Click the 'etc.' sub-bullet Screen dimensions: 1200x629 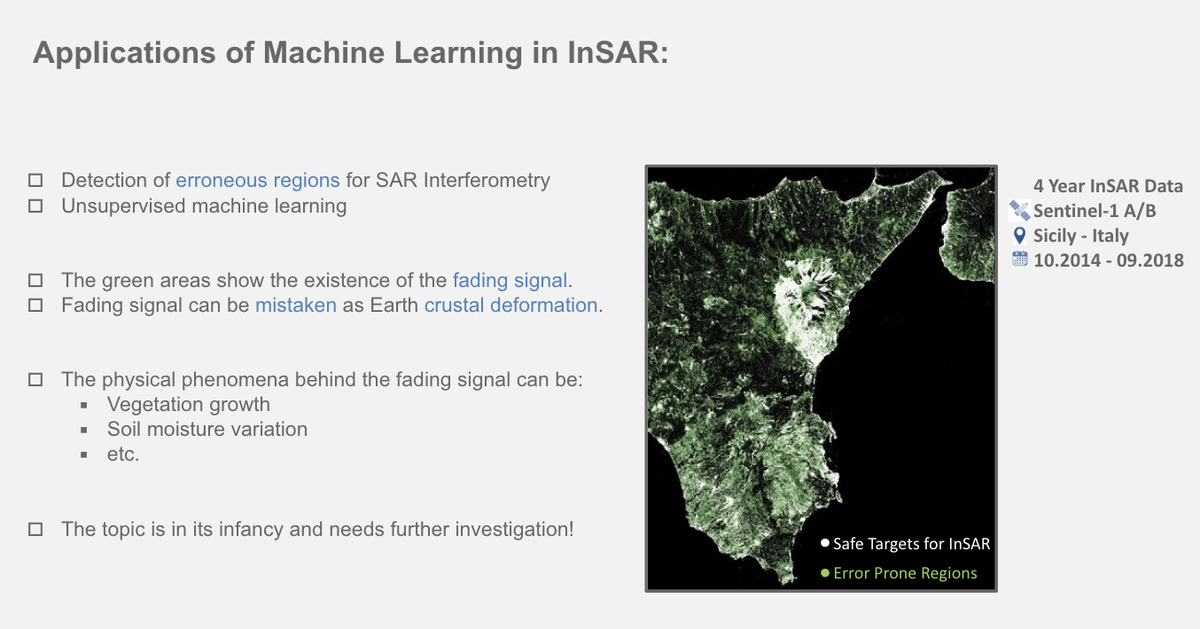tap(123, 455)
